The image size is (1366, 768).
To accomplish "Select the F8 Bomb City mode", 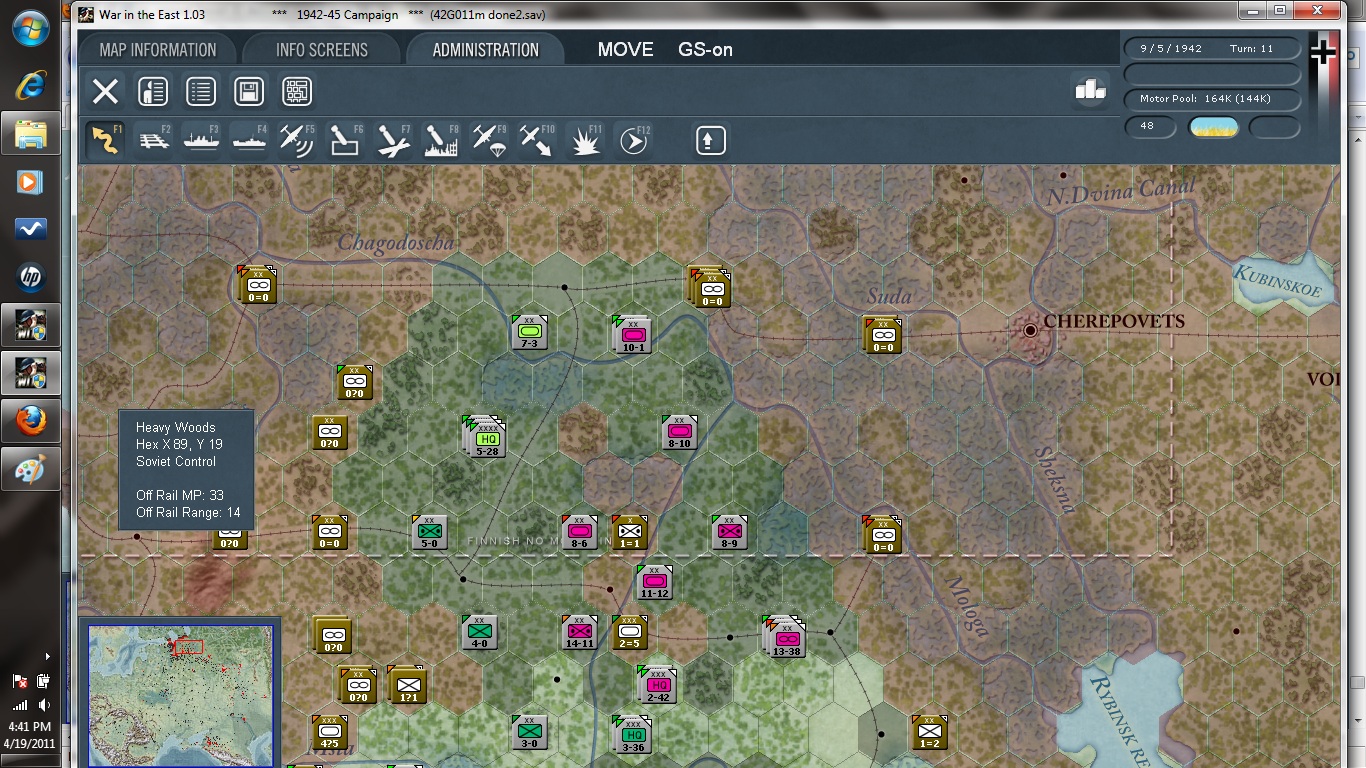I will tap(441, 140).
